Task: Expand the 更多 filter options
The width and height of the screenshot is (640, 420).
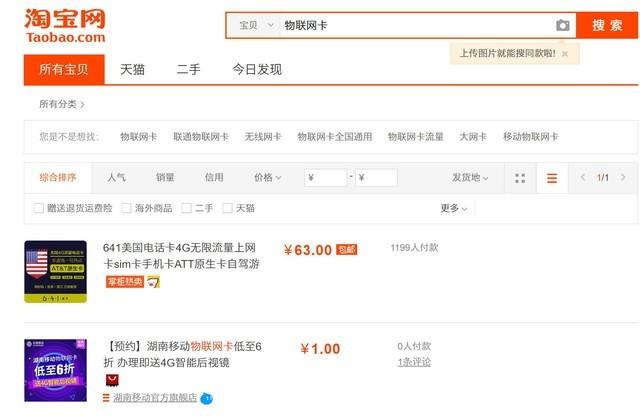Action: pyautogui.click(x=453, y=208)
